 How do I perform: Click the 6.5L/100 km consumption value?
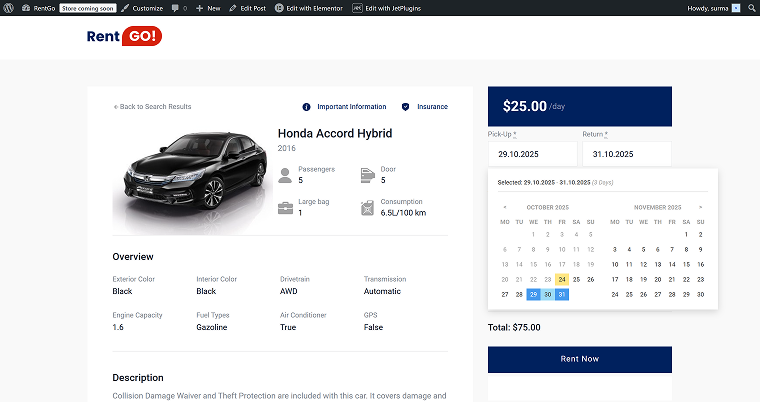click(x=403, y=213)
